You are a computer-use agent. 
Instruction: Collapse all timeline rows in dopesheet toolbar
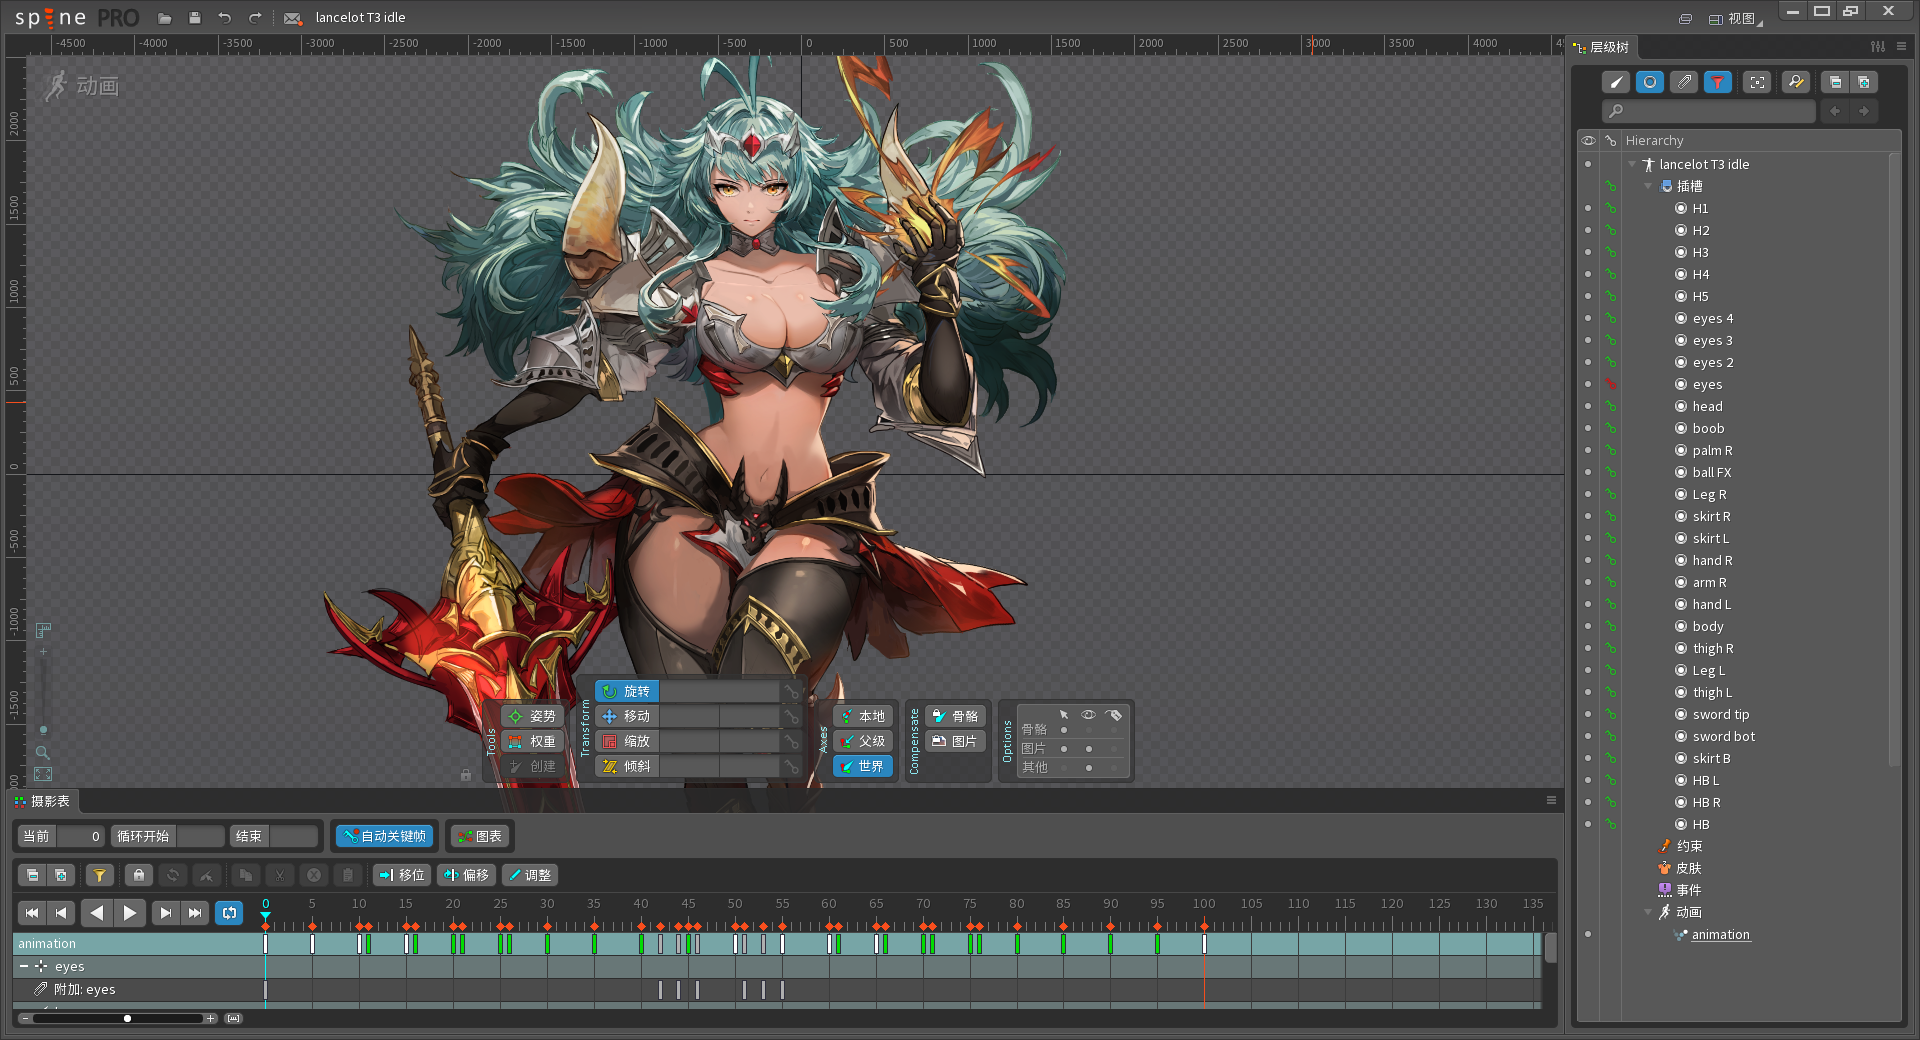pos(33,875)
